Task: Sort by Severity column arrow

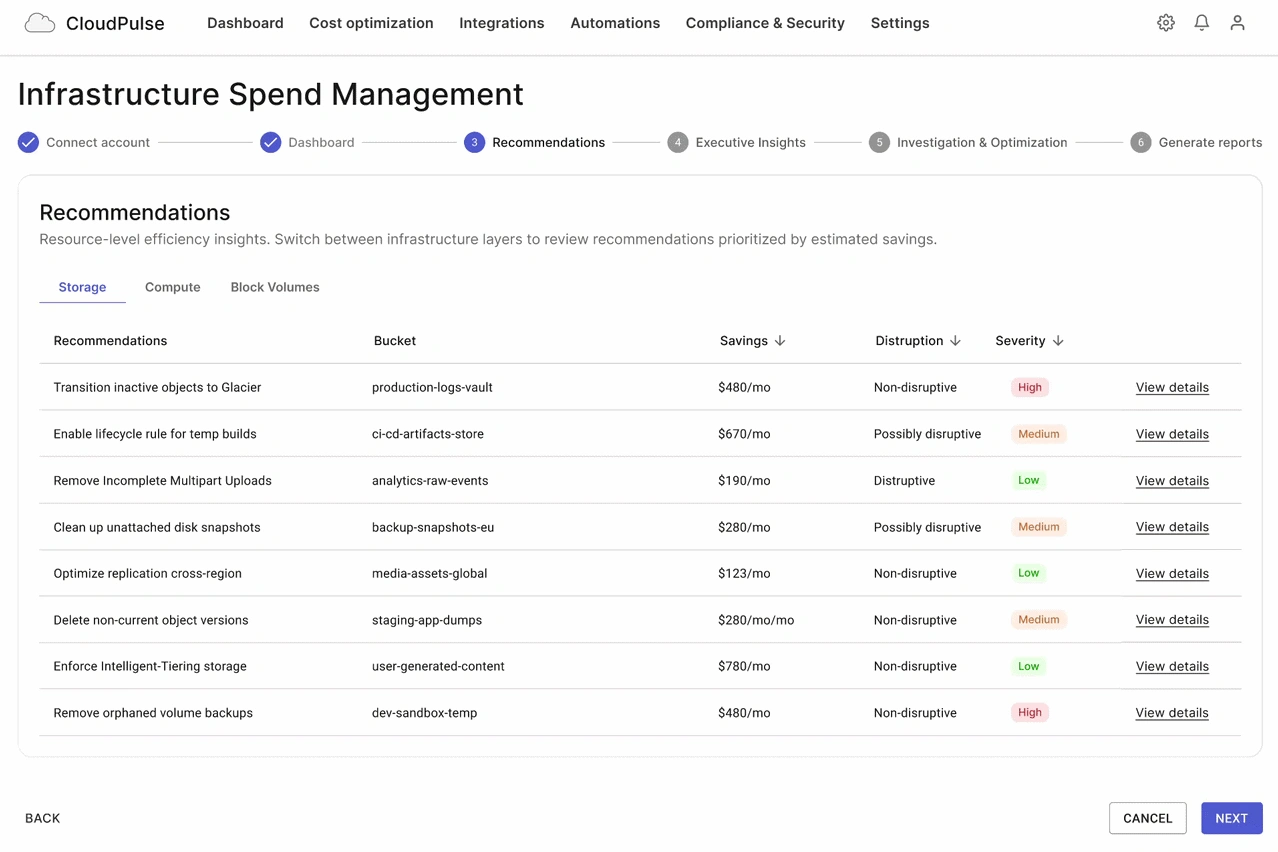Action: (1058, 341)
